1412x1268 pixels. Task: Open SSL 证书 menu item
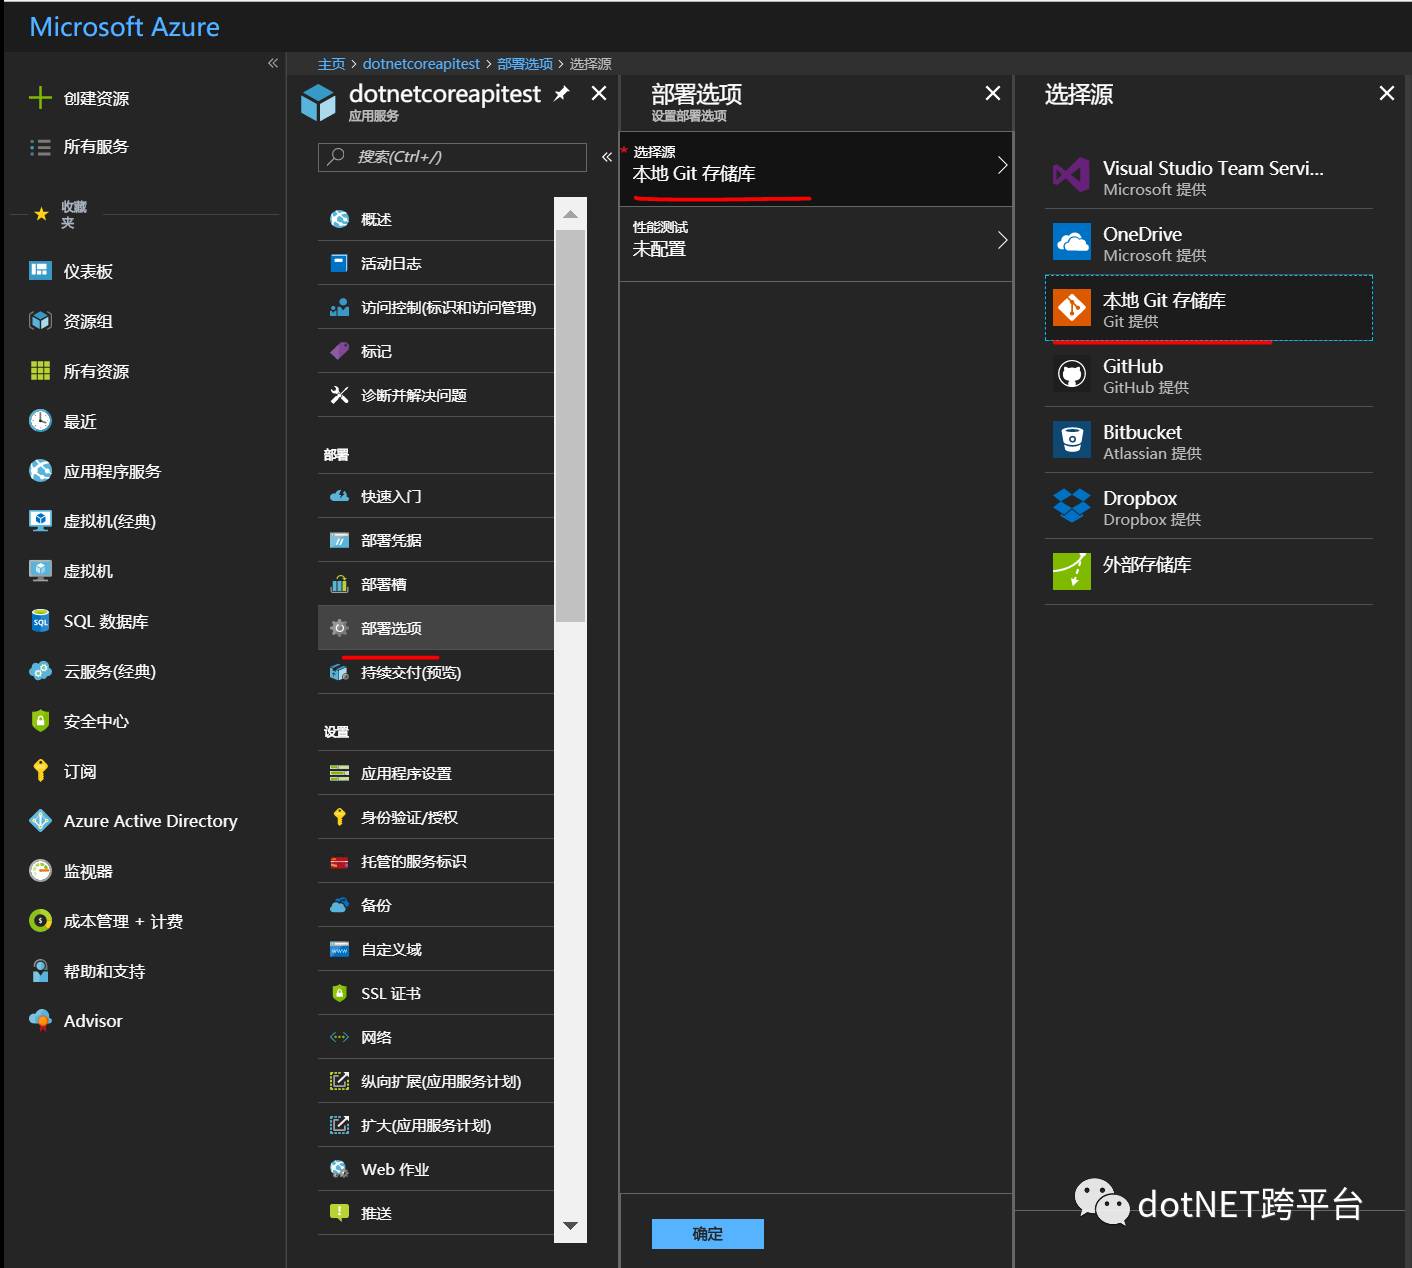click(436, 993)
